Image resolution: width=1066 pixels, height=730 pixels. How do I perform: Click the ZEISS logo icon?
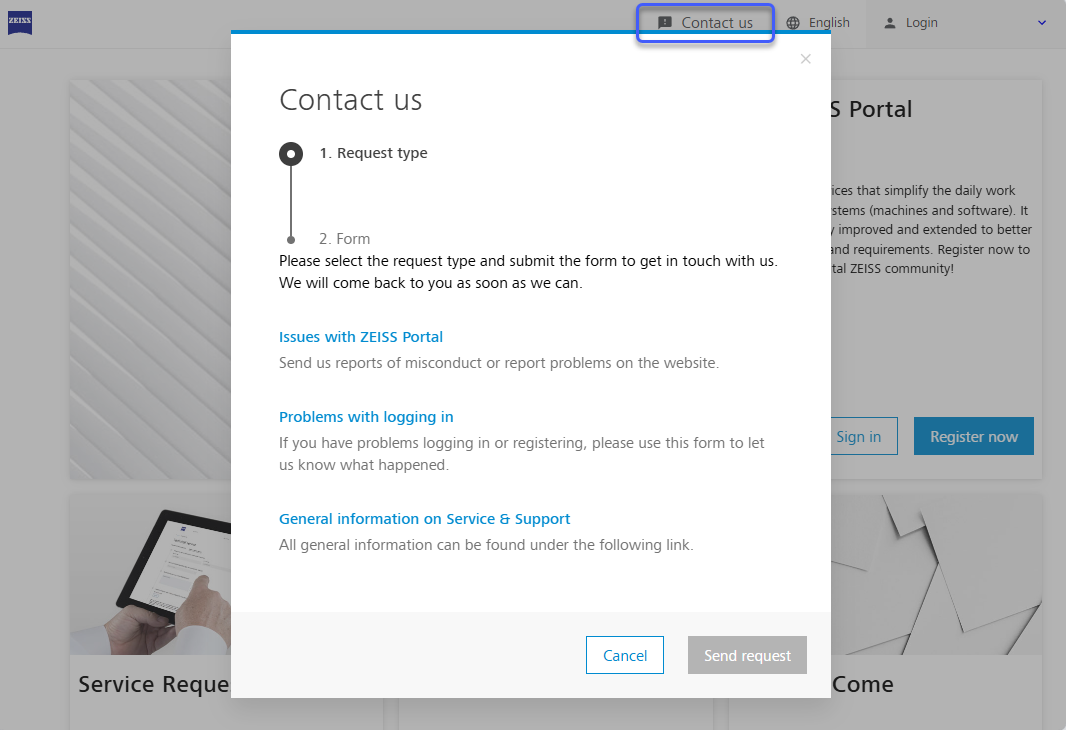coord(20,22)
